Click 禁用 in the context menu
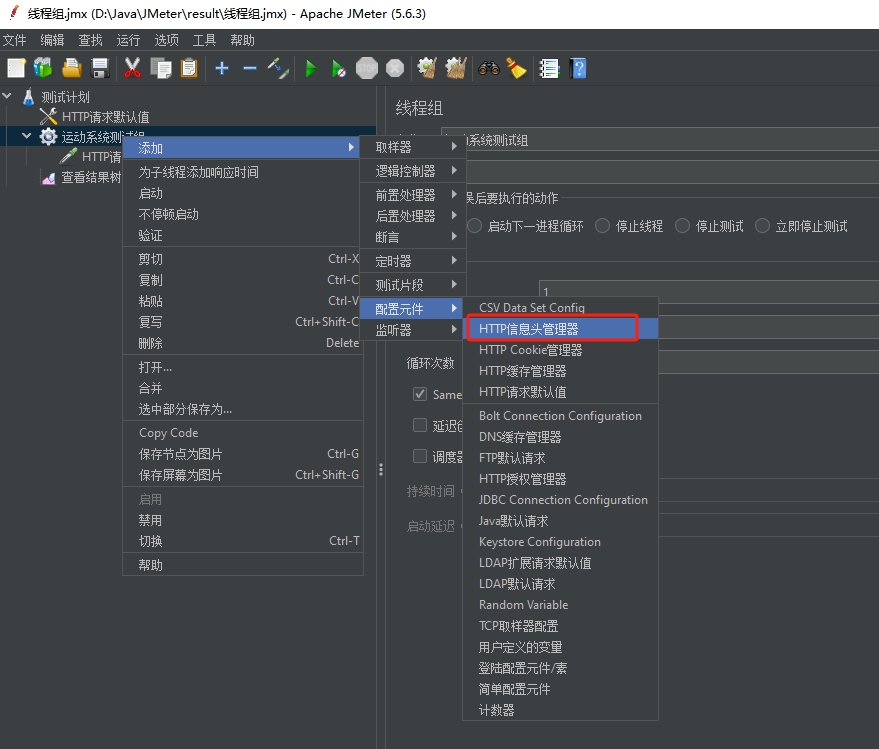The width and height of the screenshot is (879, 749). coord(150,520)
